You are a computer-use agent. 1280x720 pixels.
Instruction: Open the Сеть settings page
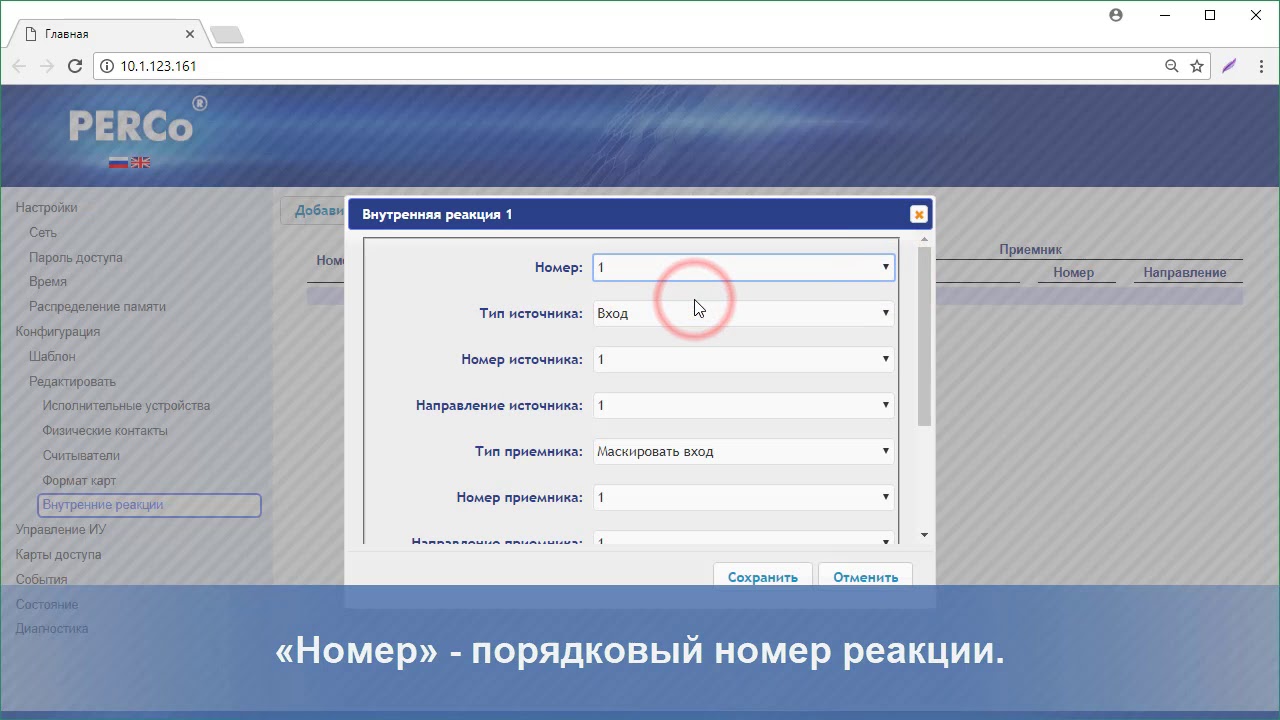coord(43,232)
